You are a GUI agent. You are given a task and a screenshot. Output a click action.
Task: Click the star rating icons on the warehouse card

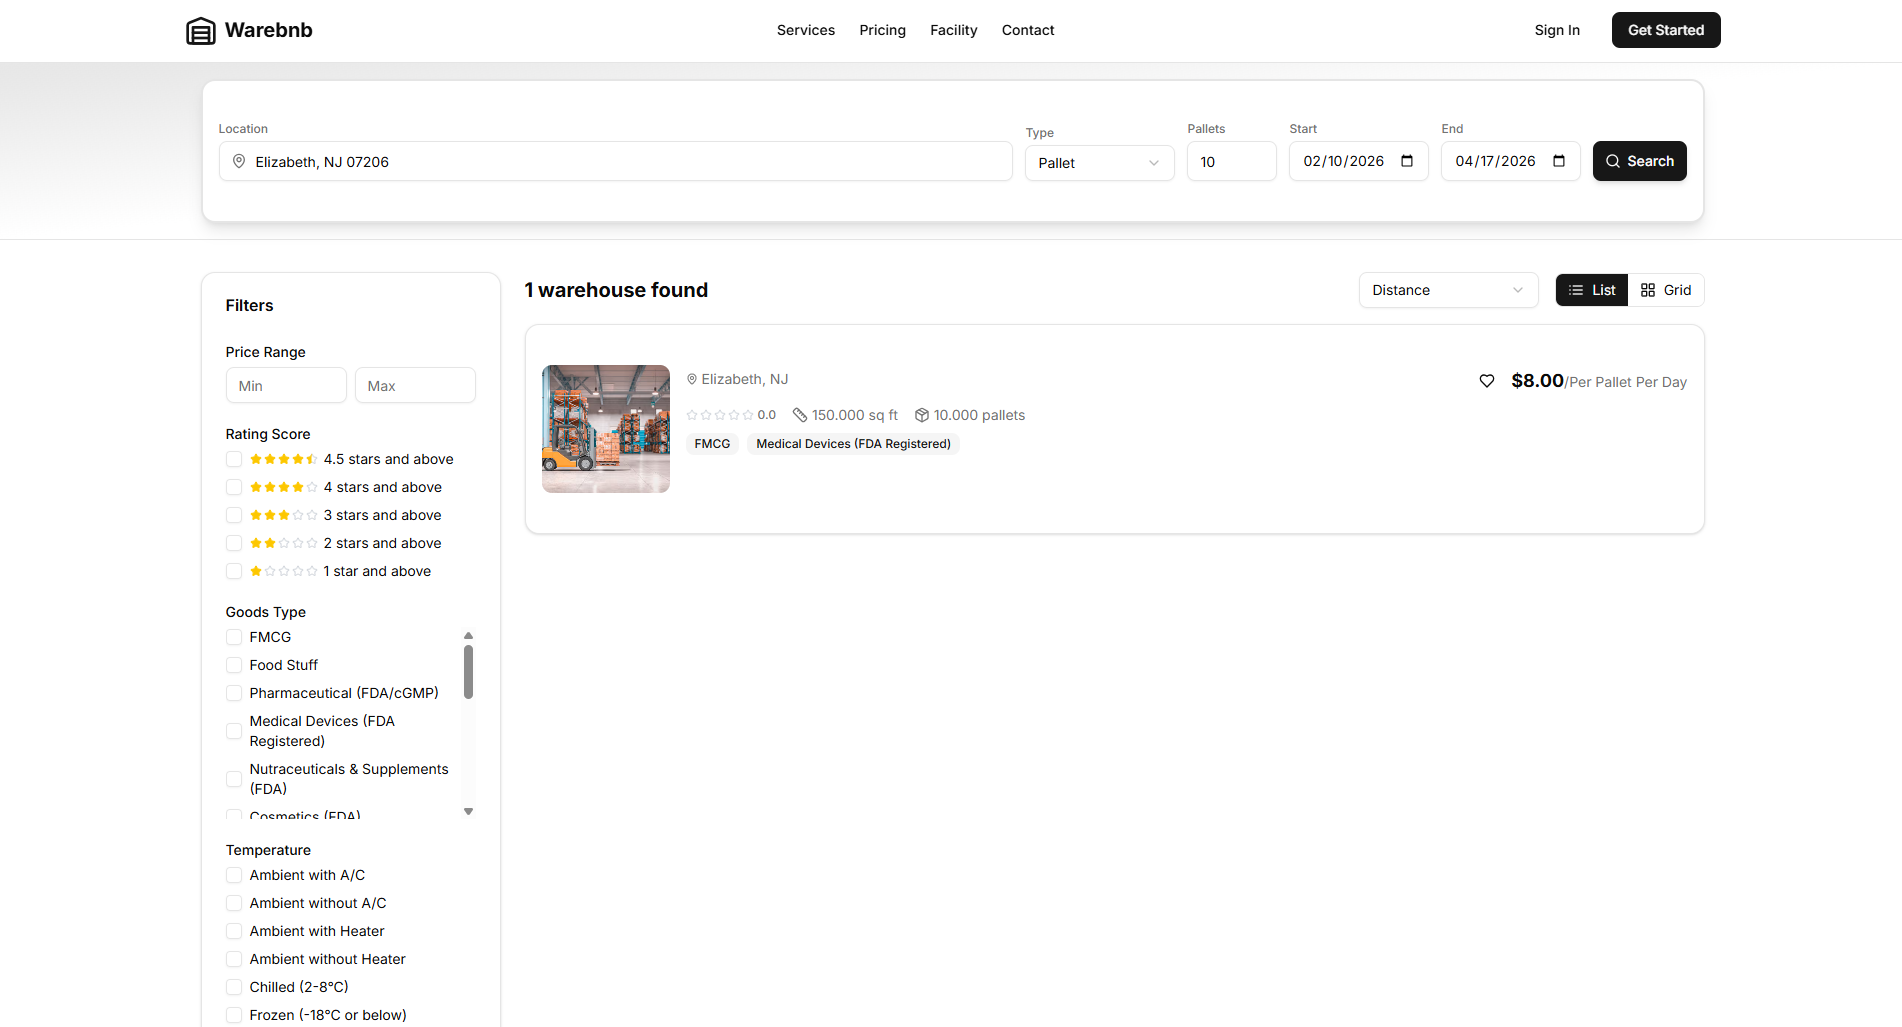coord(718,414)
